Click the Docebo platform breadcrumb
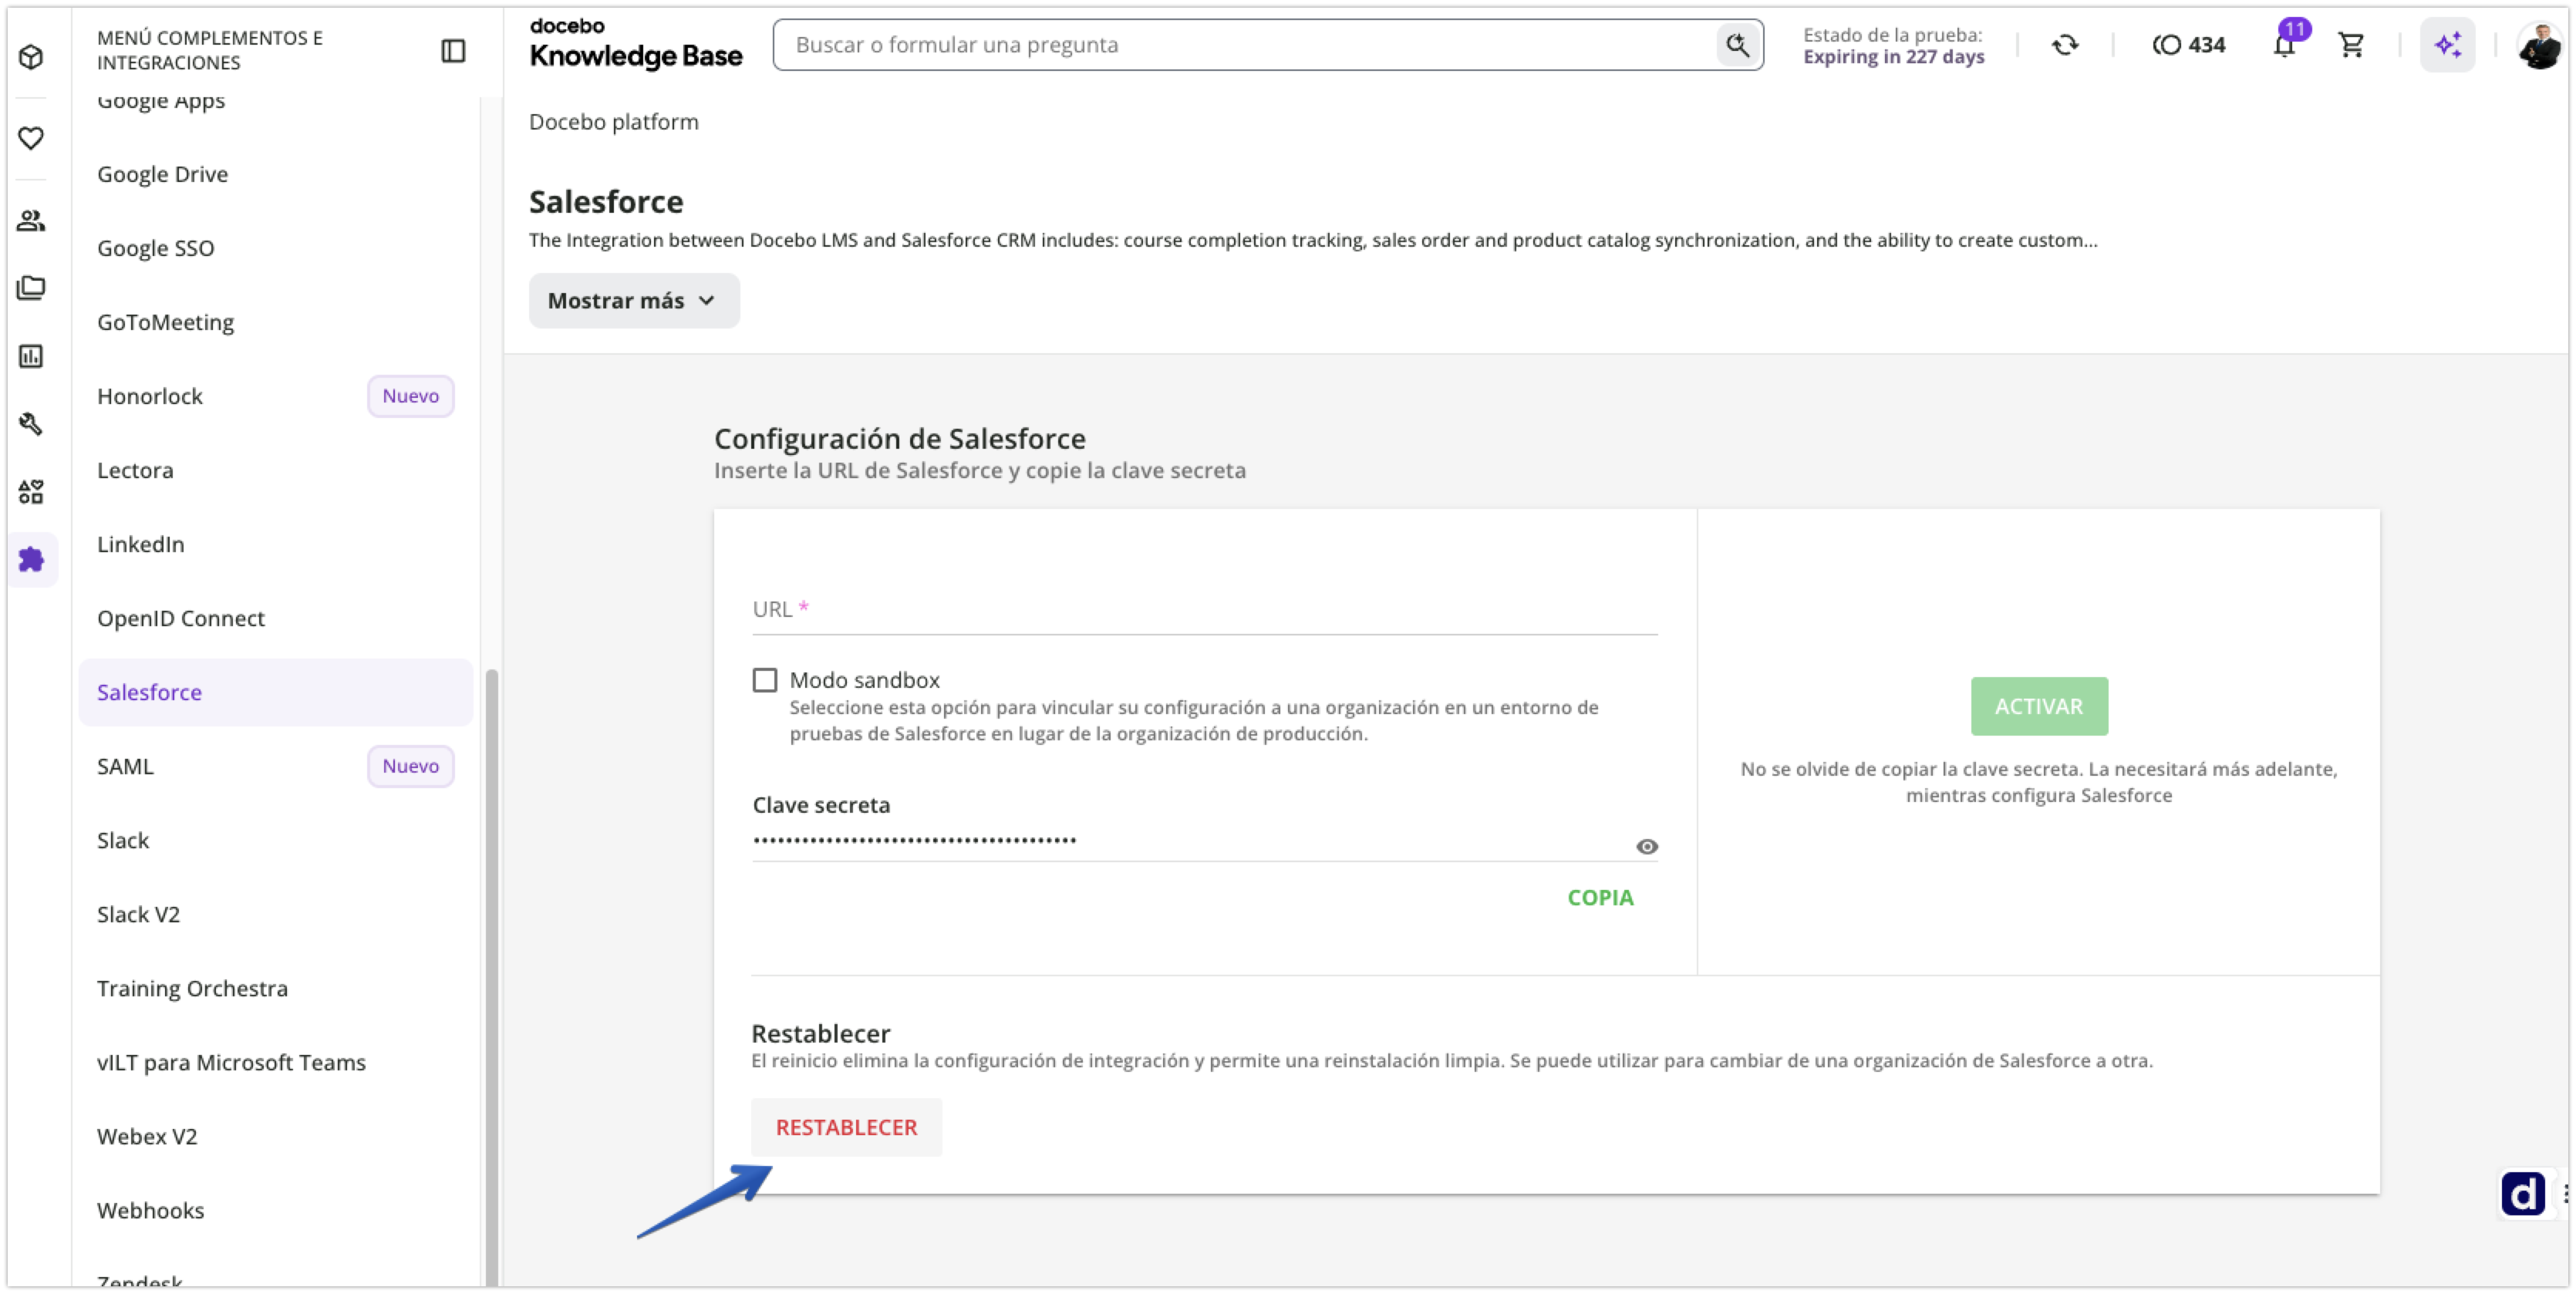 (x=613, y=122)
